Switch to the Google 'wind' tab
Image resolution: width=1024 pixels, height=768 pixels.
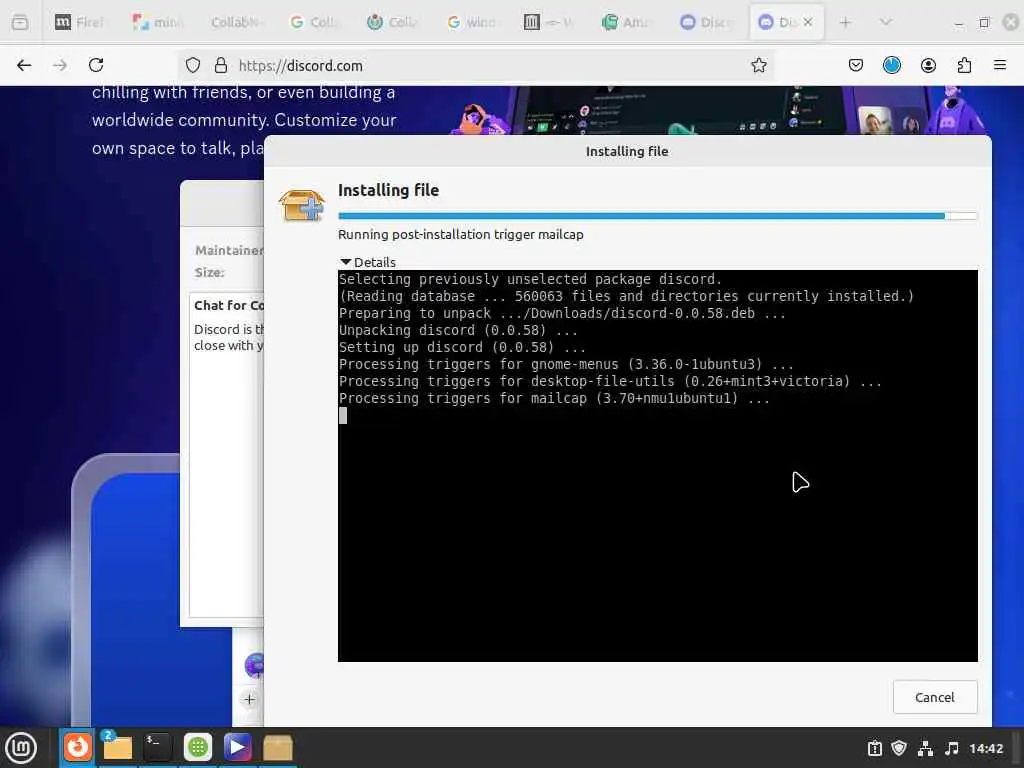[x=471, y=22]
